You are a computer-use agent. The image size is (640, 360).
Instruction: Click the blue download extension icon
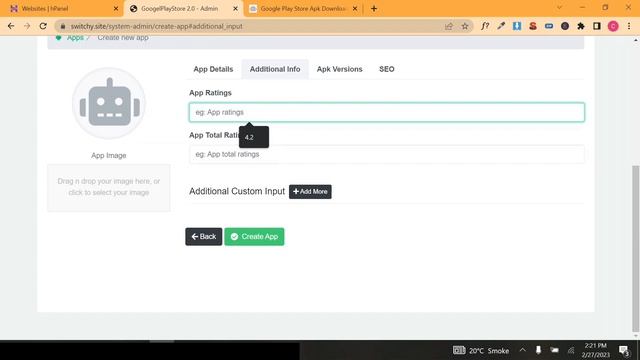tap(517, 26)
